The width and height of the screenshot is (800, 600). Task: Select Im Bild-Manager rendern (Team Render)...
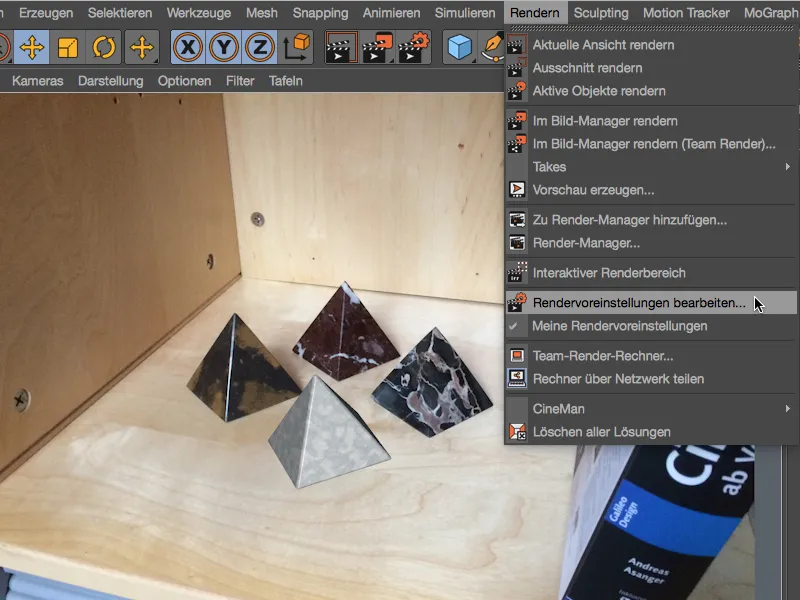click(x=651, y=144)
